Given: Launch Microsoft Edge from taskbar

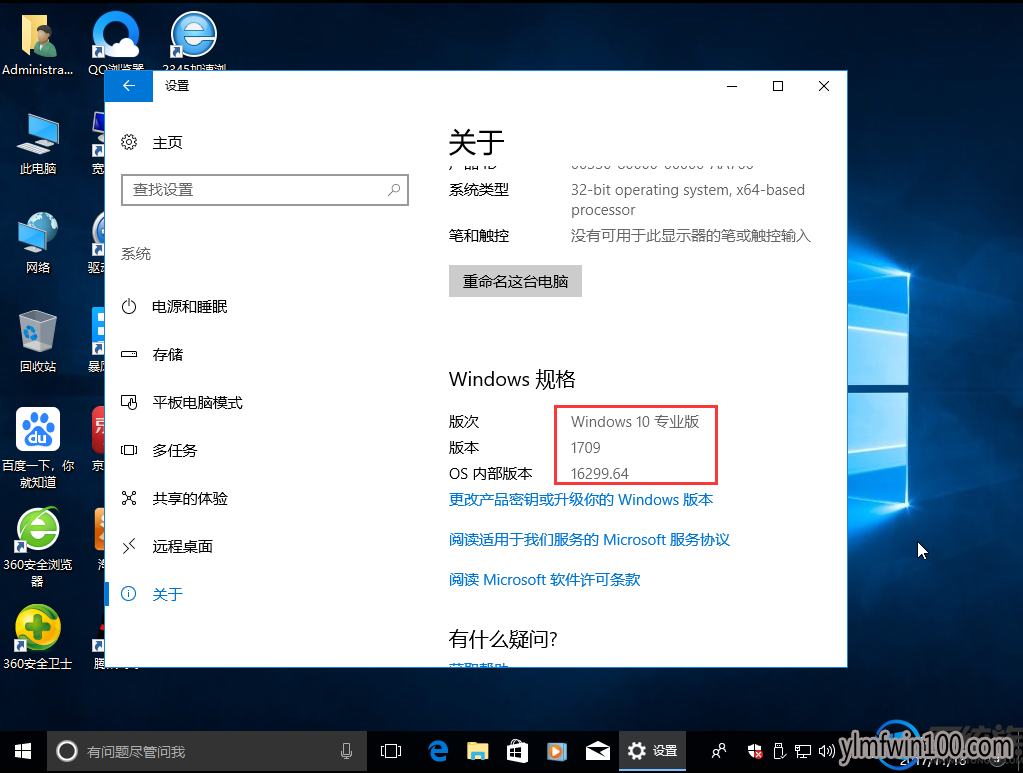Looking at the screenshot, I should pyautogui.click(x=438, y=751).
